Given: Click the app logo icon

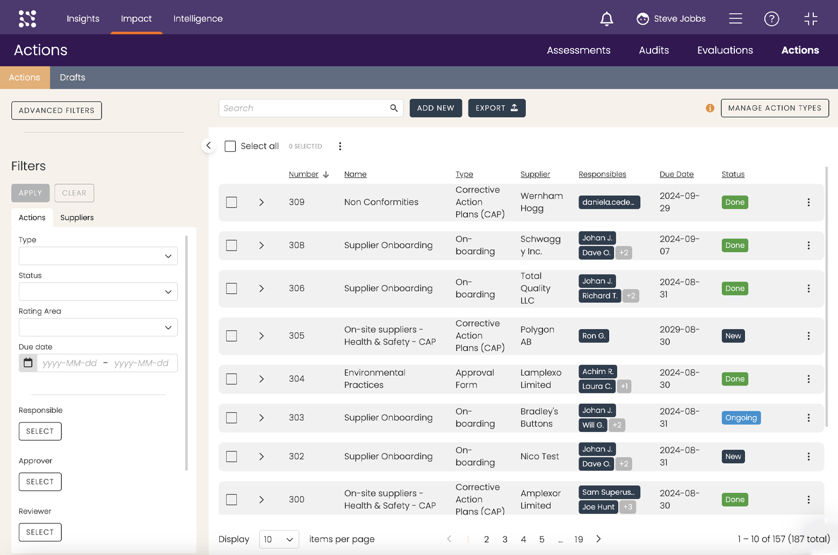Looking at the screenshot, I should [x=27, y=19].
